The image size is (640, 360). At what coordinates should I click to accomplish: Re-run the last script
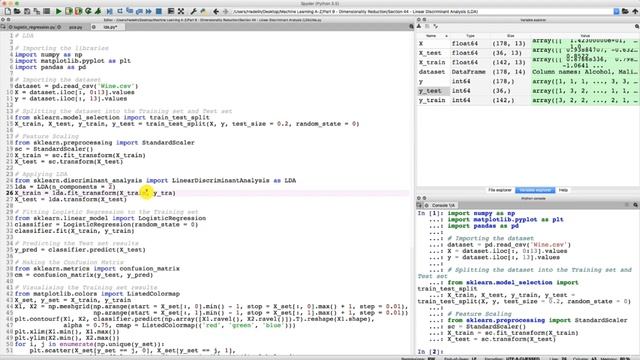88,11
